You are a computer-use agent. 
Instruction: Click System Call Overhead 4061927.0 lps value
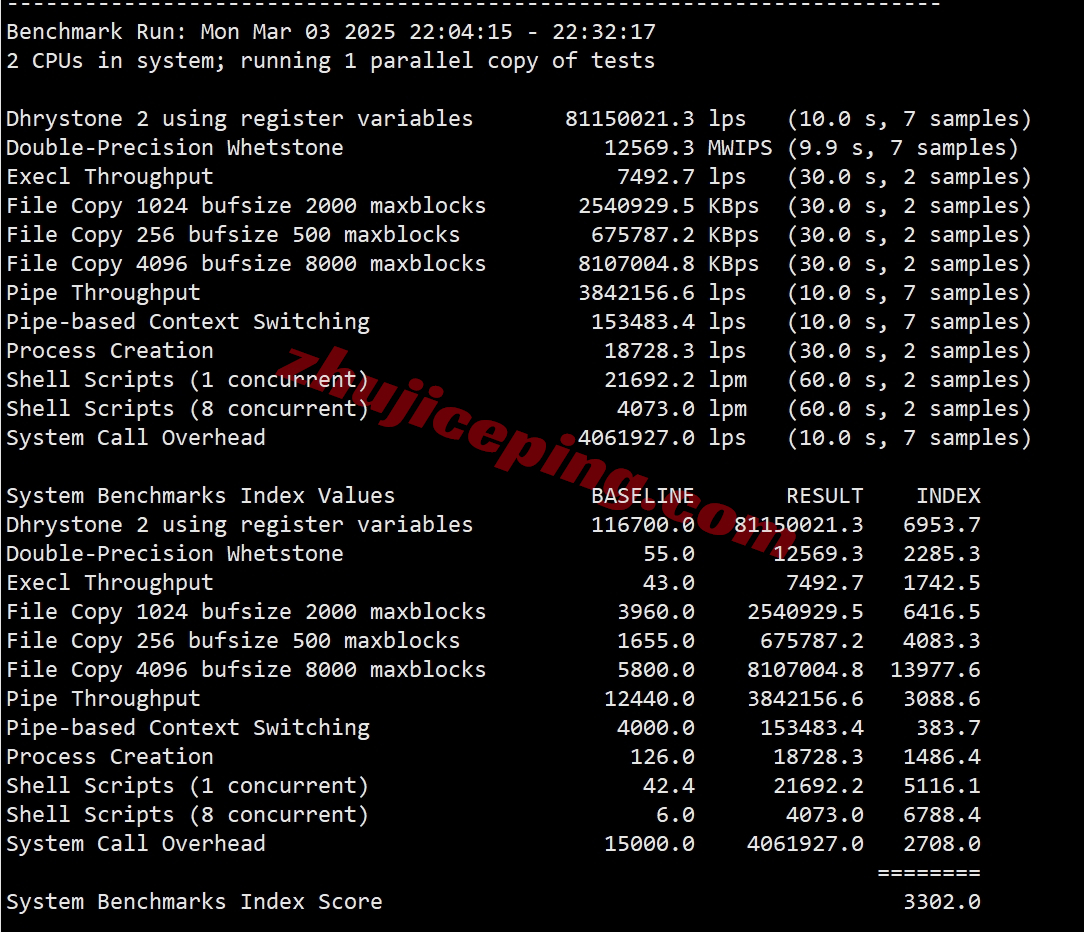662,438
